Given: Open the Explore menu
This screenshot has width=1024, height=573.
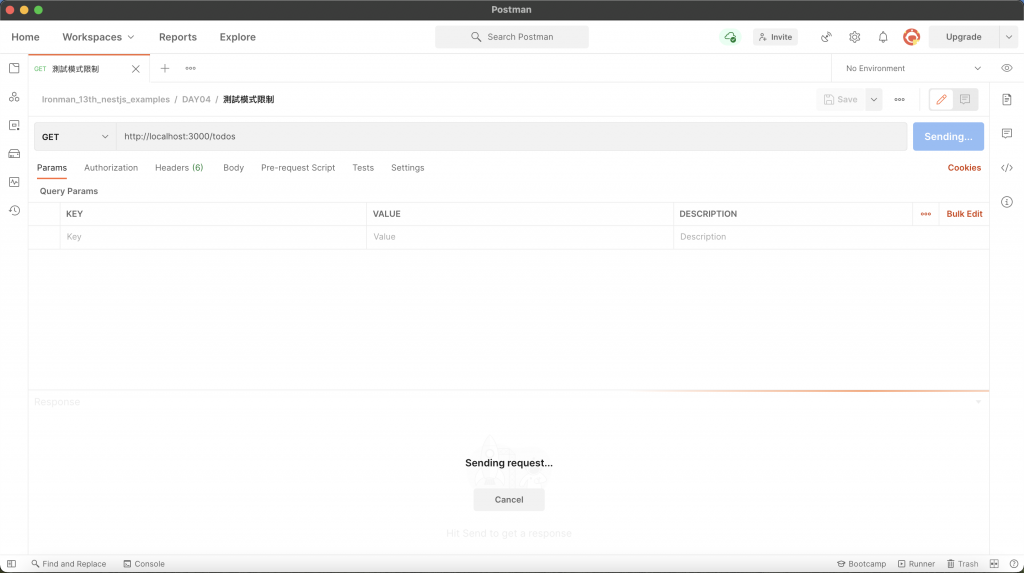Looking at the screenshot, I should pos(238,37).
